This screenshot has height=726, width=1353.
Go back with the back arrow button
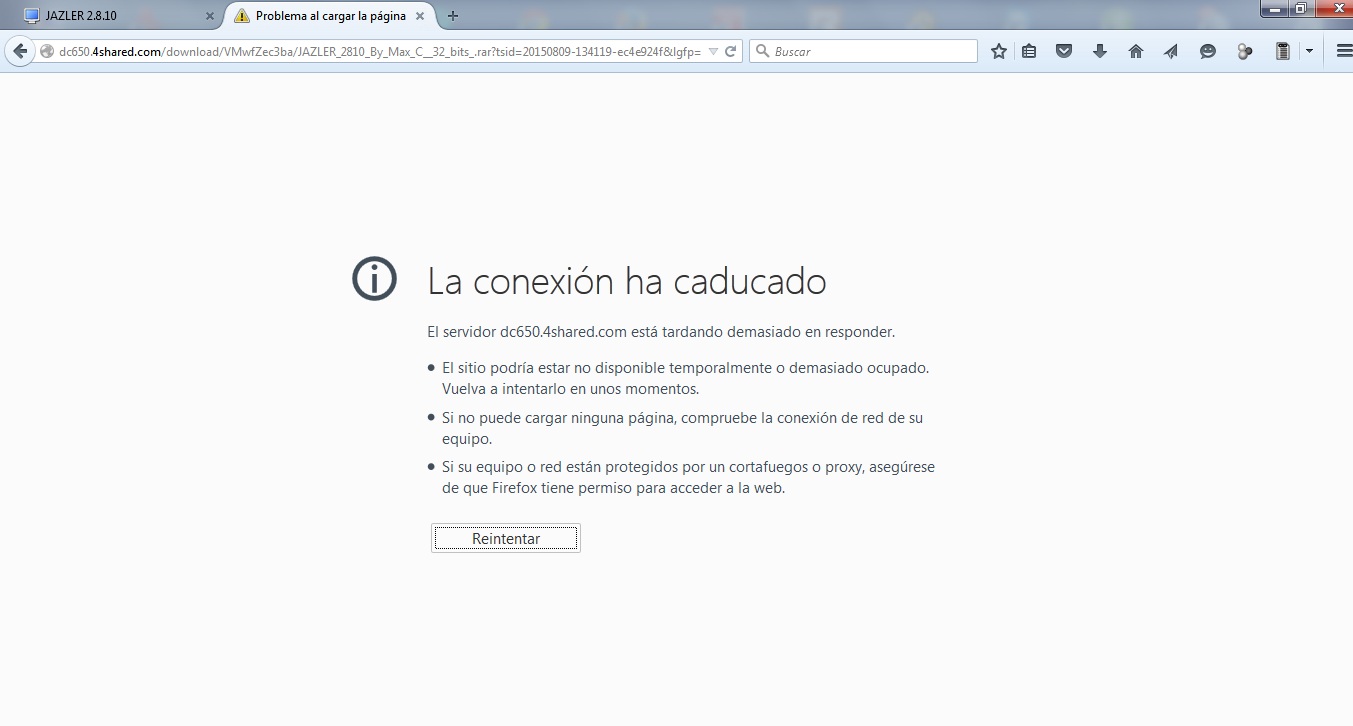click(19, 51)
